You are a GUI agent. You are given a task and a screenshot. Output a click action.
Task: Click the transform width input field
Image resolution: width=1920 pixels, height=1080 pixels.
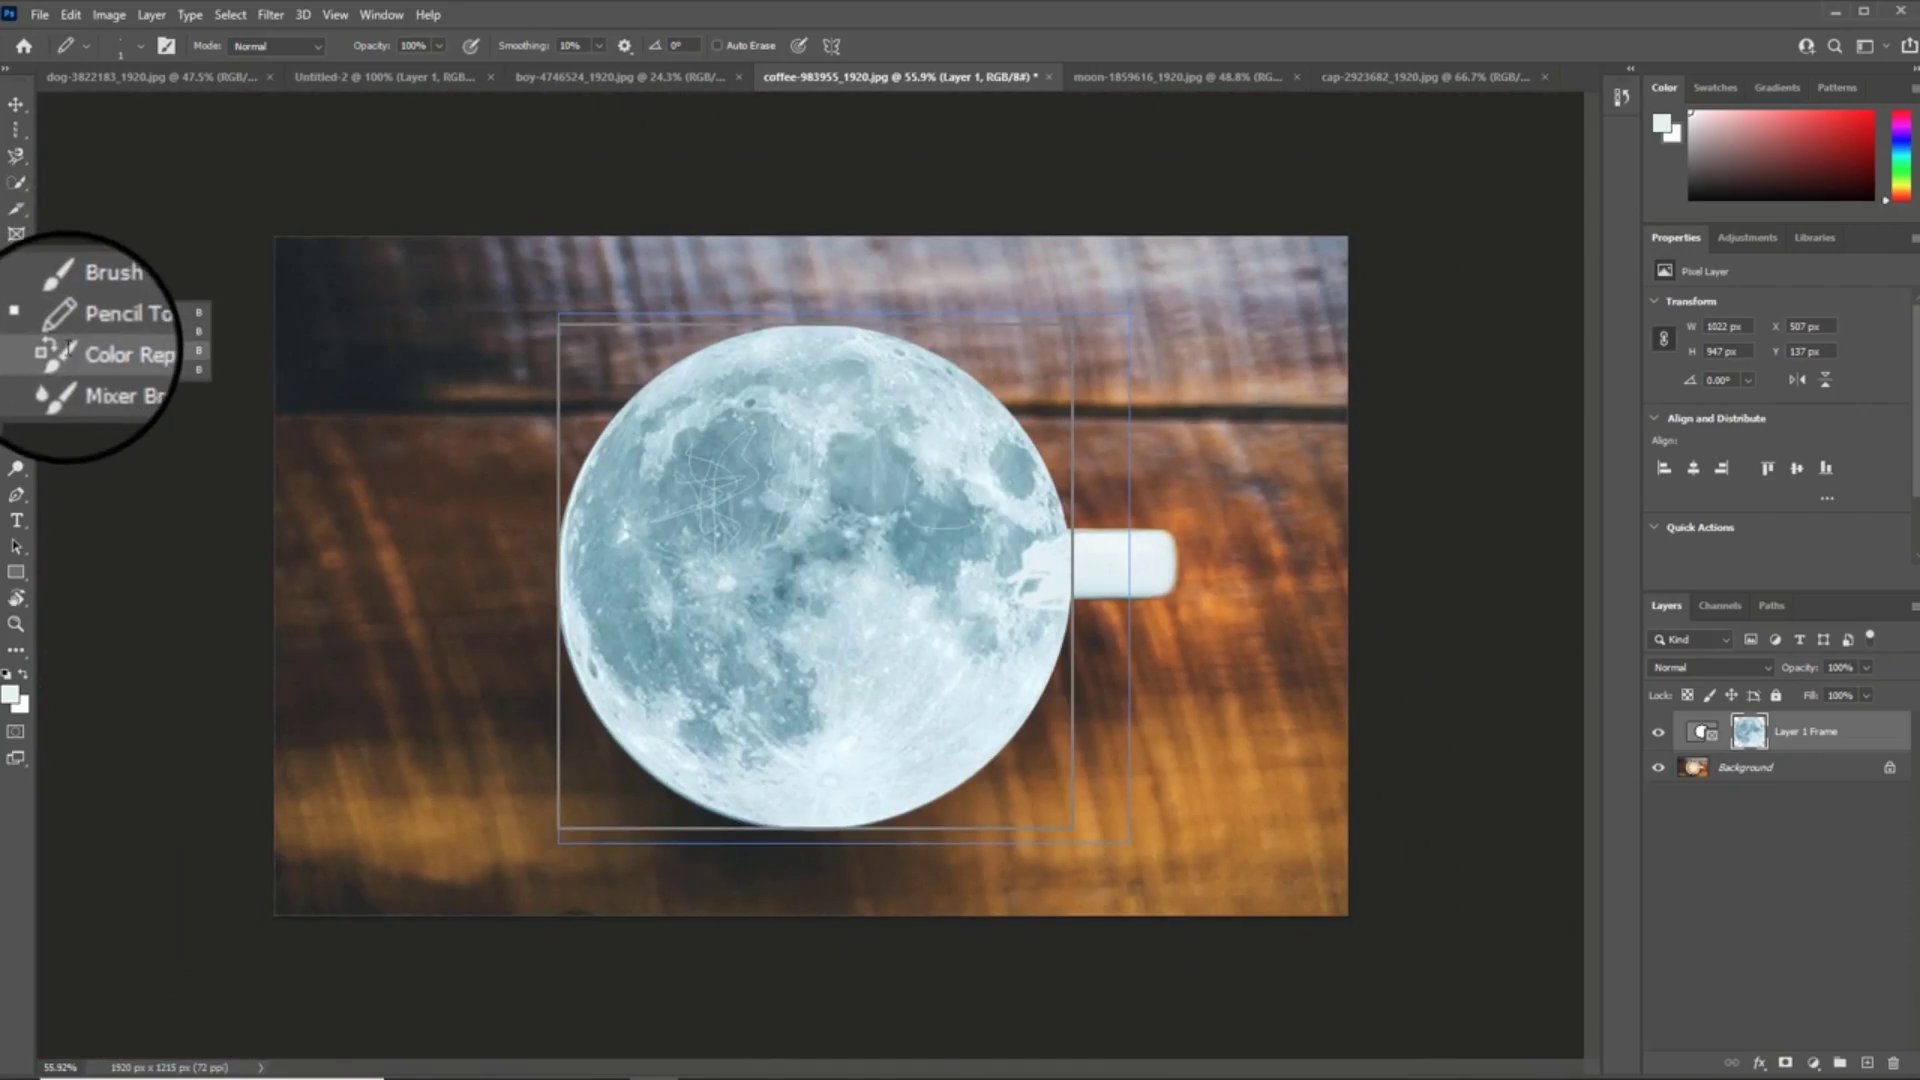tap(1726, 327)
